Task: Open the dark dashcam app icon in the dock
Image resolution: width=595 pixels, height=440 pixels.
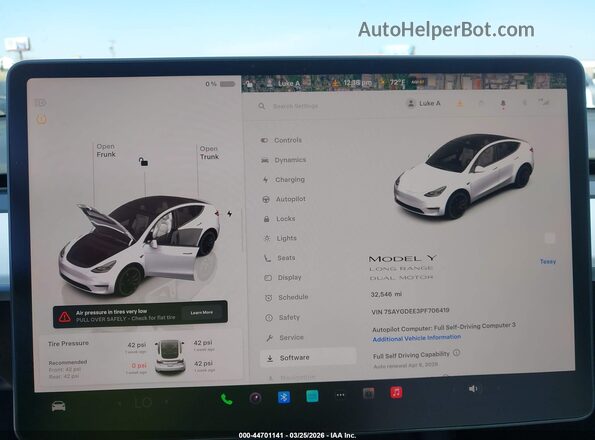Action: pos(368,393)
